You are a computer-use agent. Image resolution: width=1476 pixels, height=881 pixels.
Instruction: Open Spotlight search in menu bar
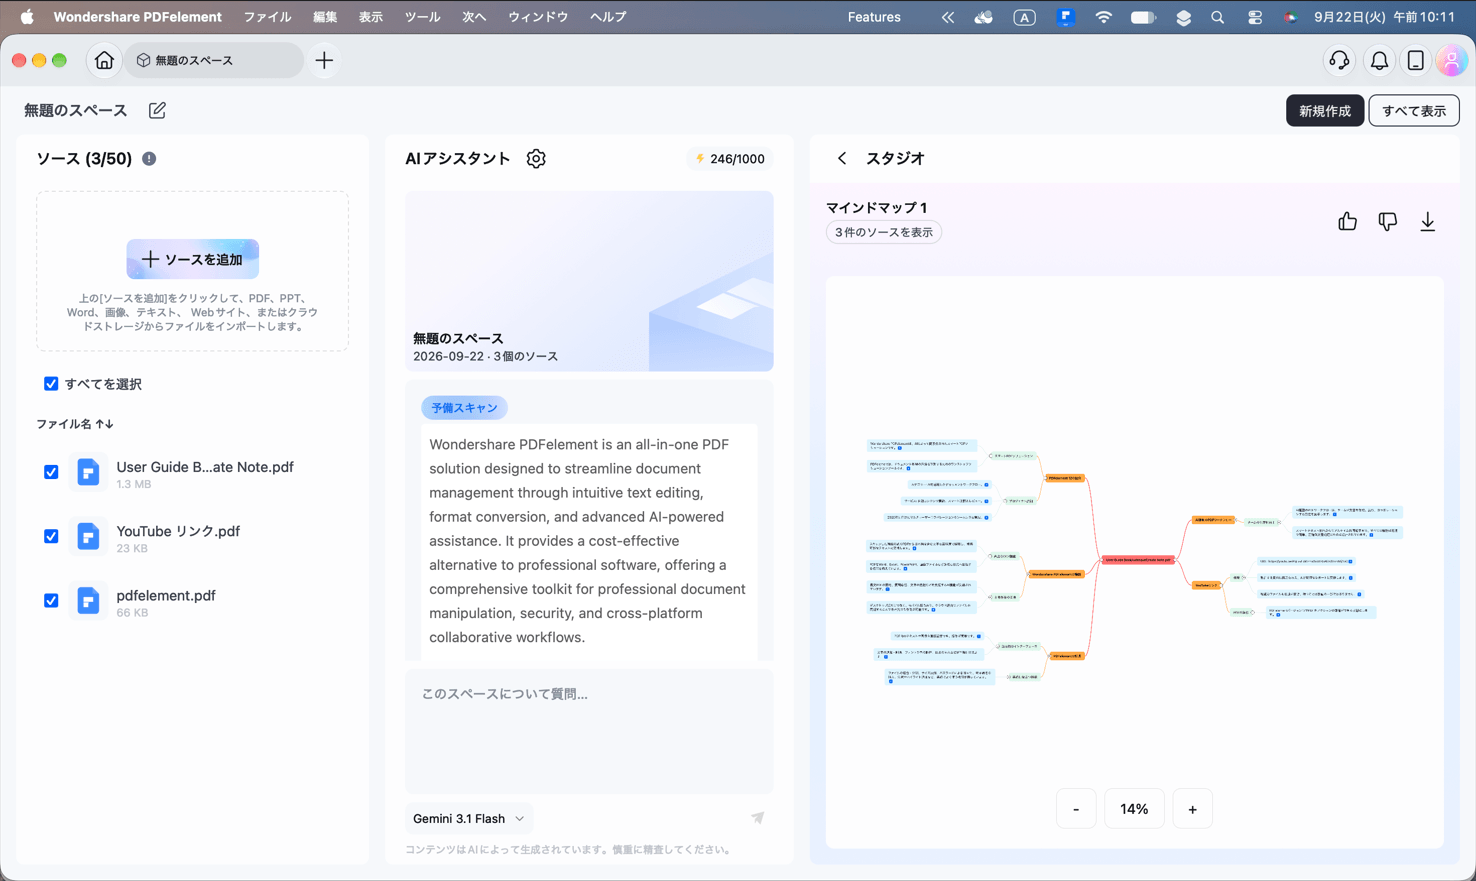(1217, 17)
